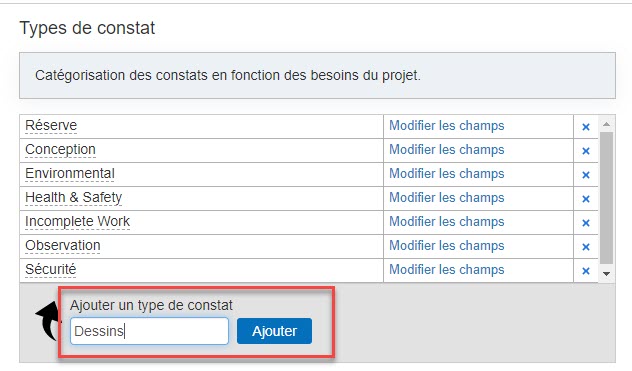632x371 pixels.
Task: Delete the Environmental type via its X icon
Action: click(x=586, y=175)
